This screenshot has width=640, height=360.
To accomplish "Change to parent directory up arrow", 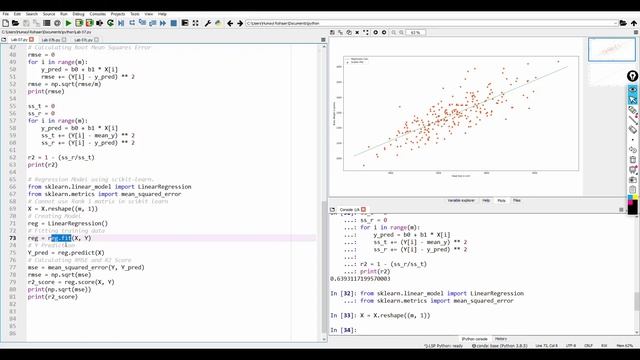I will point(633,23).
